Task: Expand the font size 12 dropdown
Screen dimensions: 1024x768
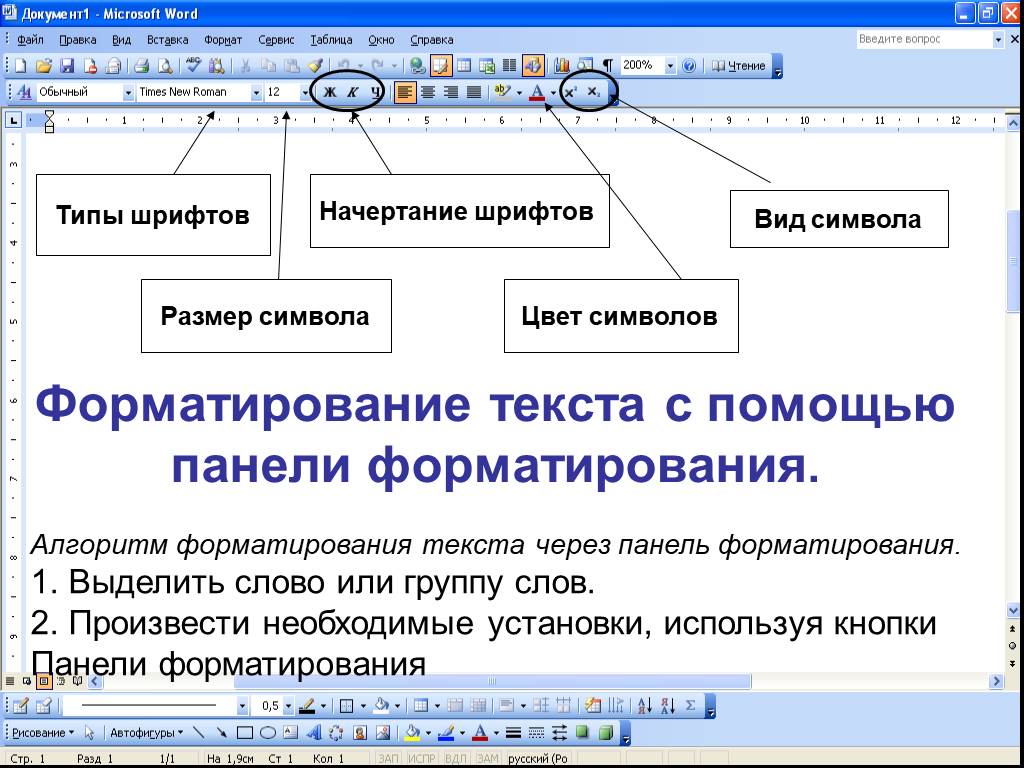Action: click(305, 93)
